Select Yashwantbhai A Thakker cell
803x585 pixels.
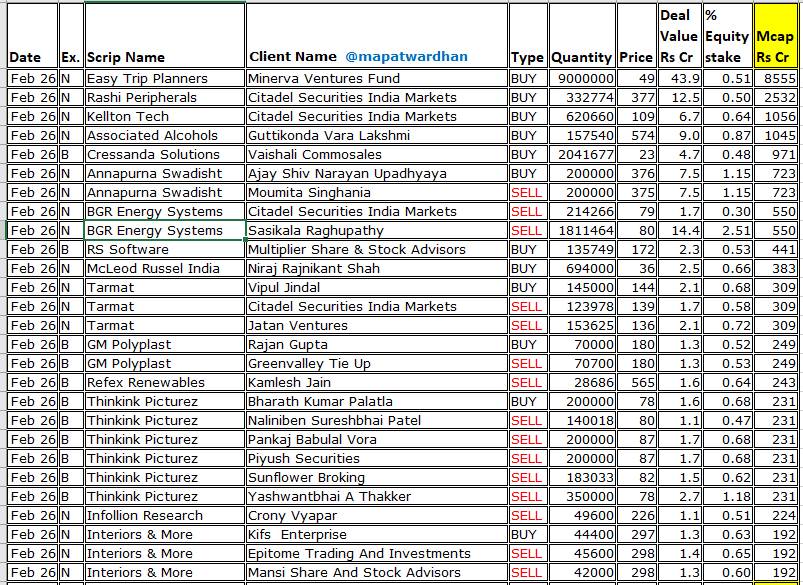point(377,496)
